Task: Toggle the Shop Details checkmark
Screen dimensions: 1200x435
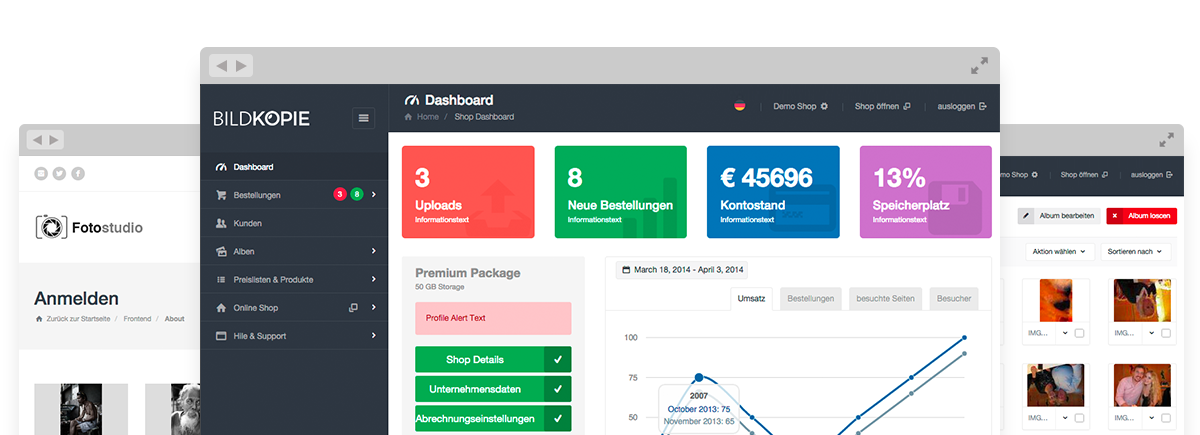Action: point(558,360)
